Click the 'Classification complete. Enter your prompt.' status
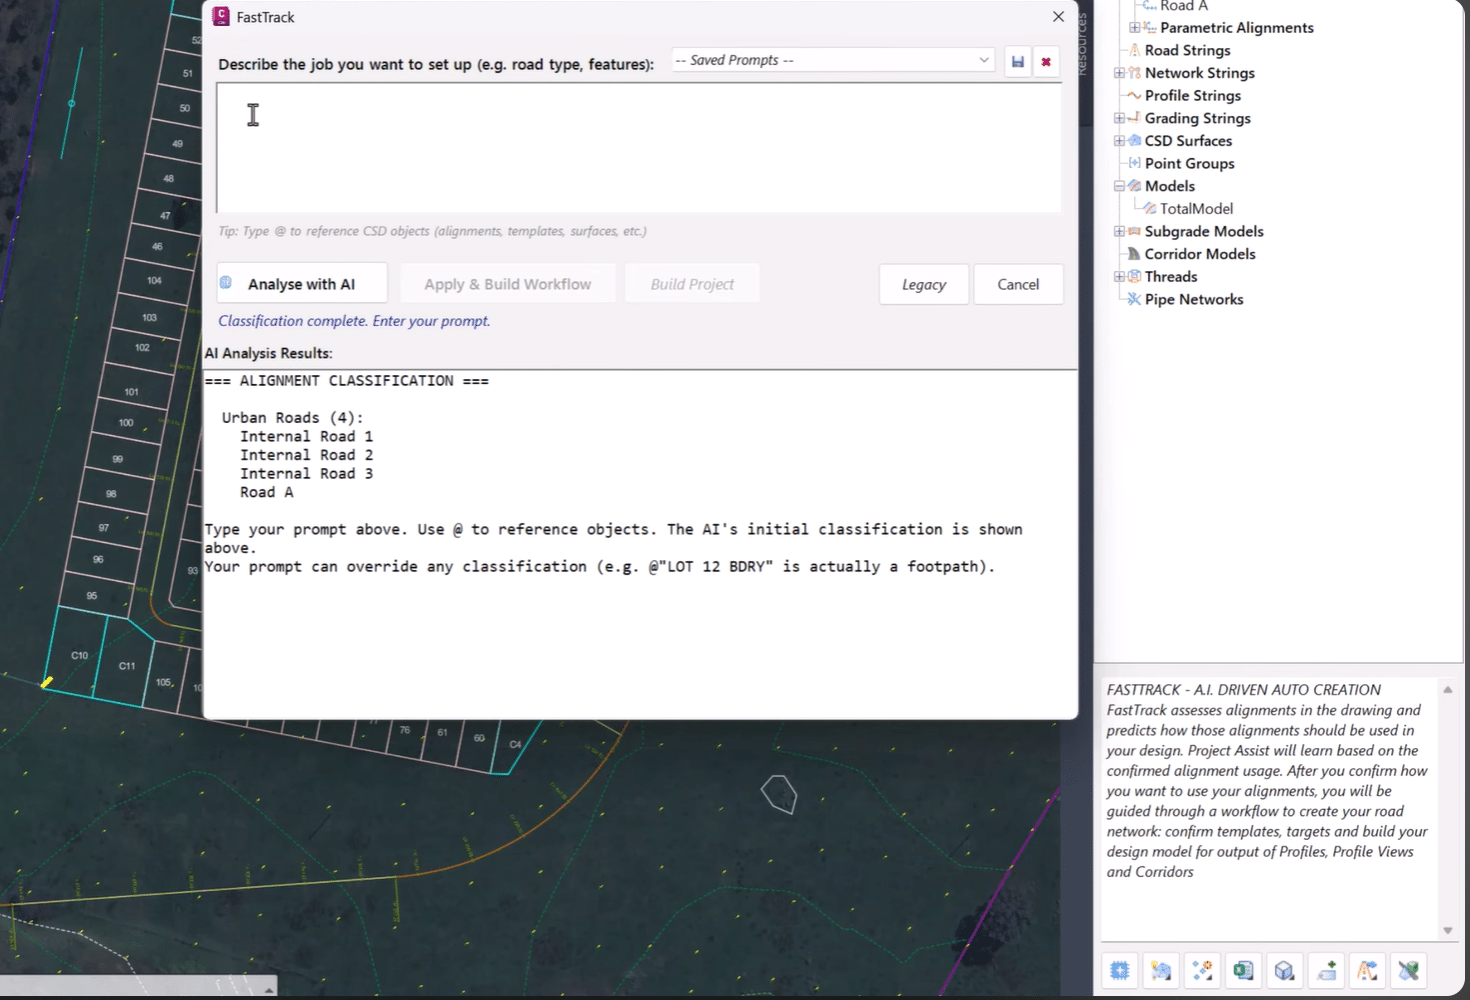The image size is (1470, 1000). pyautogui.click(x=354, y=321)
